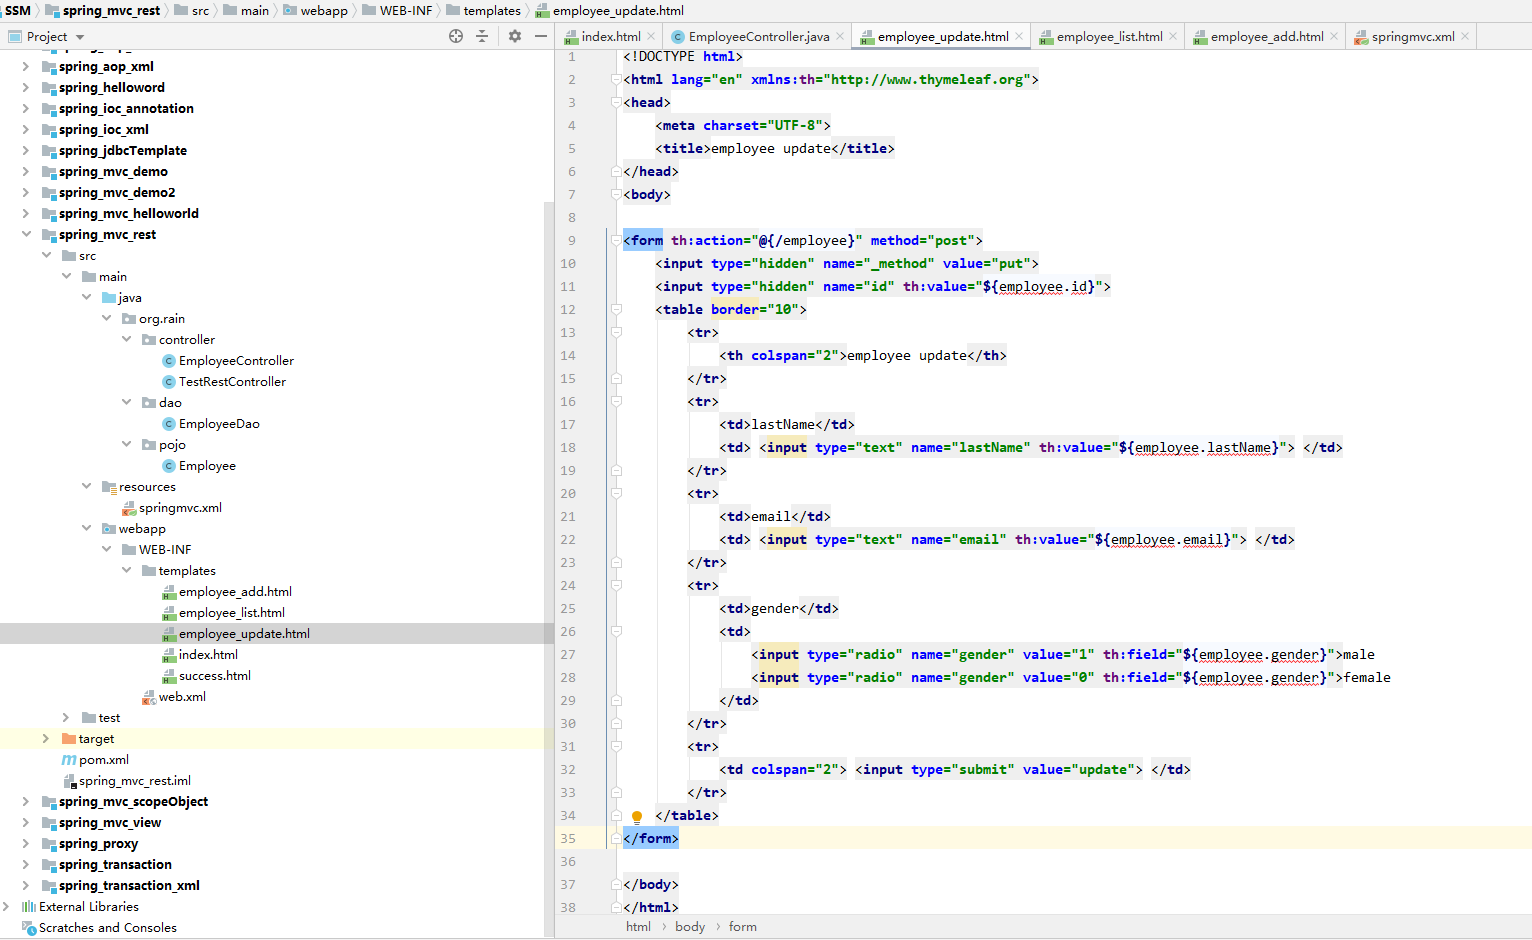Image resolution: width=1532 pixels, height=940 pixels.
Task: Collapse the src folder arrow
Action: pyautogui.click(x=46, y=256)
